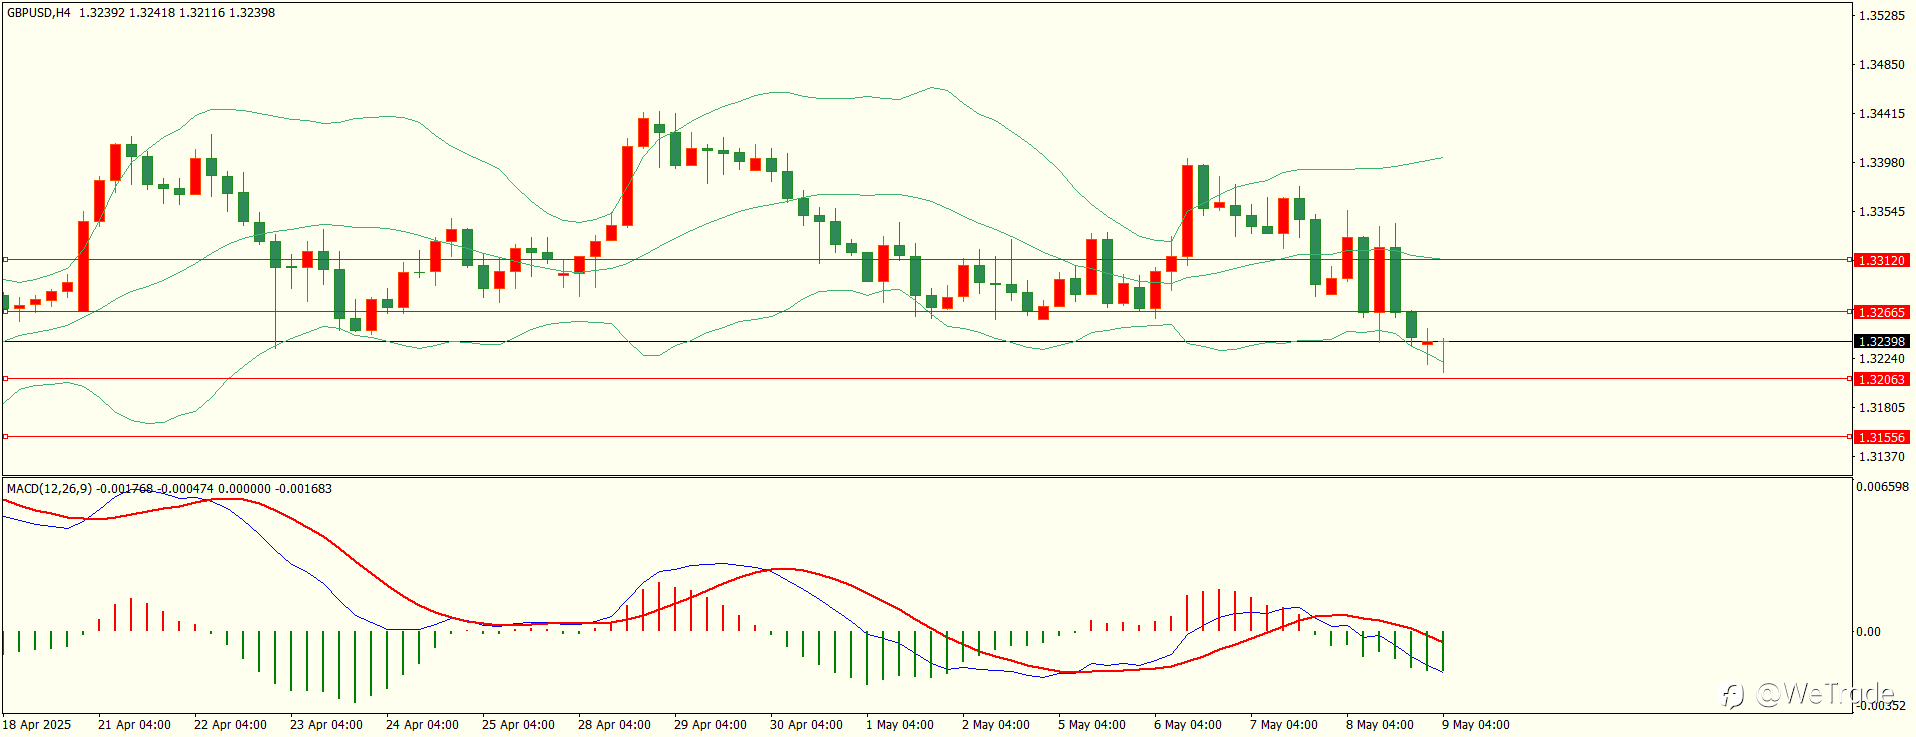Click the 23 Apr 04:00 time label
This screenshot has width=1916, height=737.
click(326, 724)
